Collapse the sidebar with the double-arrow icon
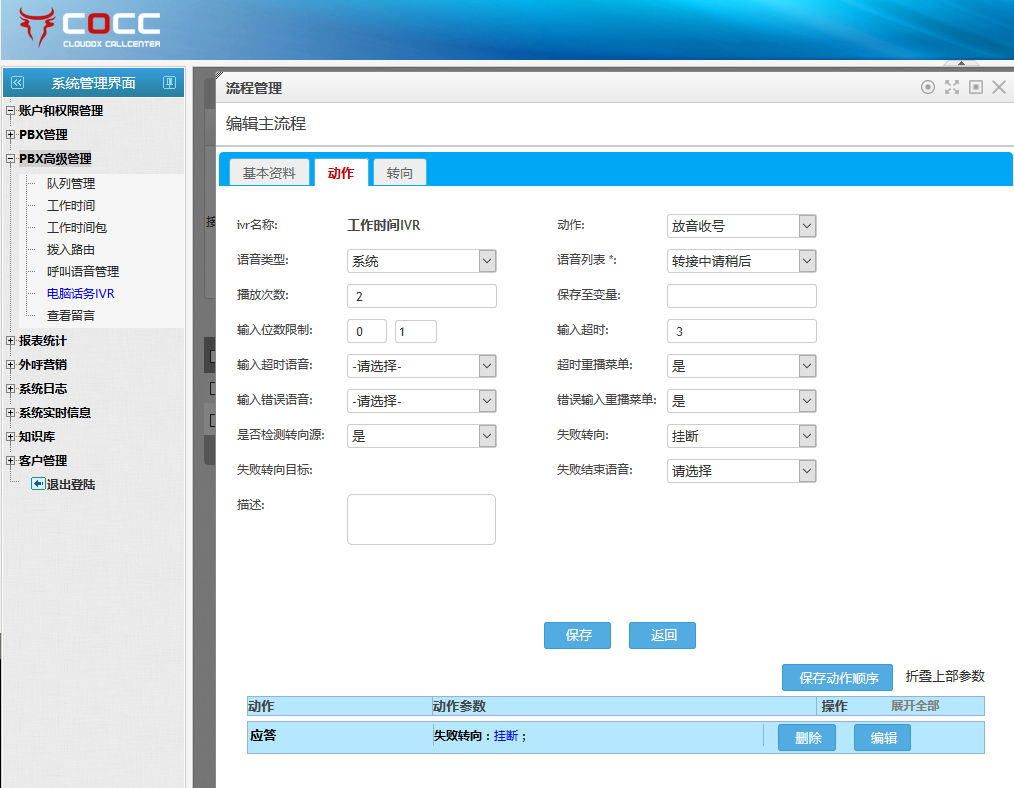Screen dimensions: 1014x788 17,83
